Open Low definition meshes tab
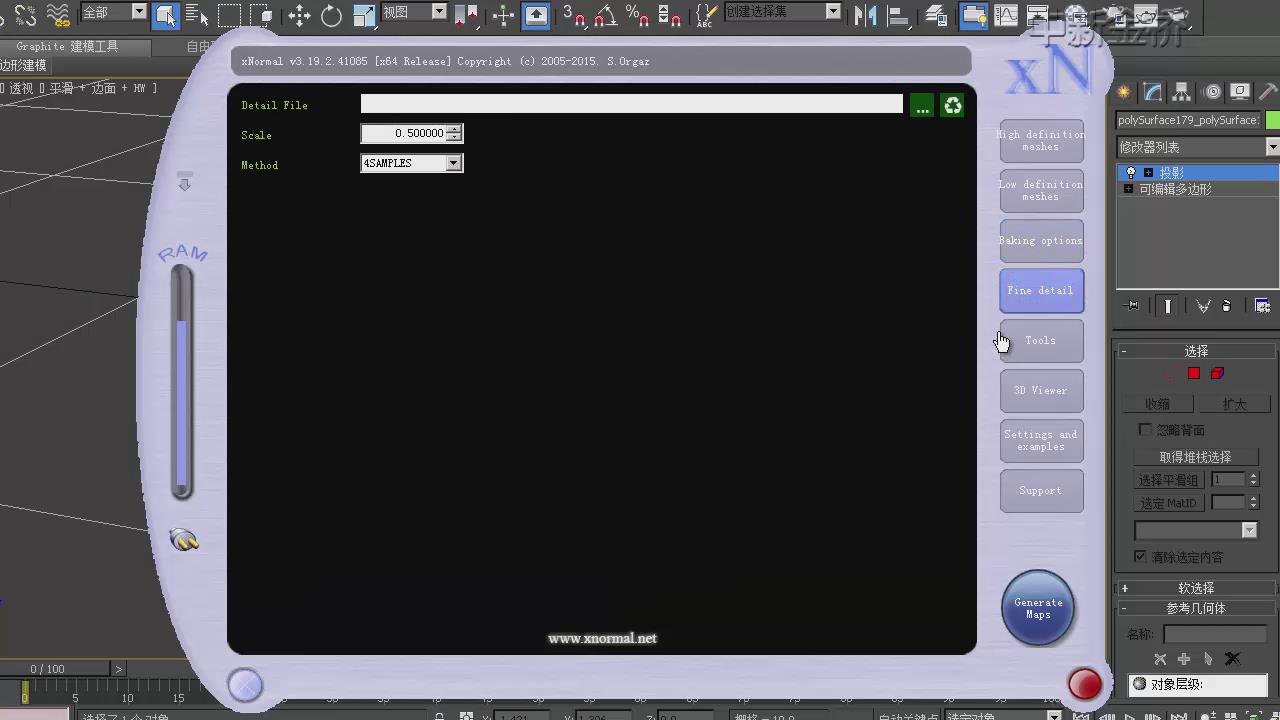 1041,191
